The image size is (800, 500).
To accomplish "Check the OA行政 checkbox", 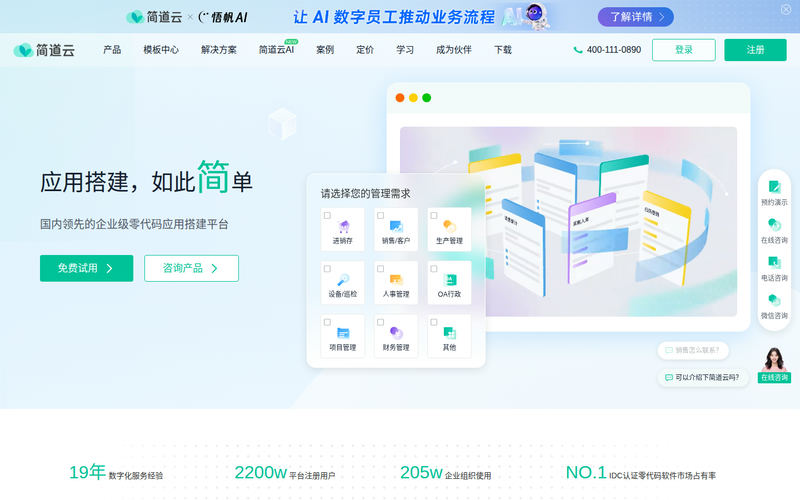I will pyautogui.click(x=434, y=269).
